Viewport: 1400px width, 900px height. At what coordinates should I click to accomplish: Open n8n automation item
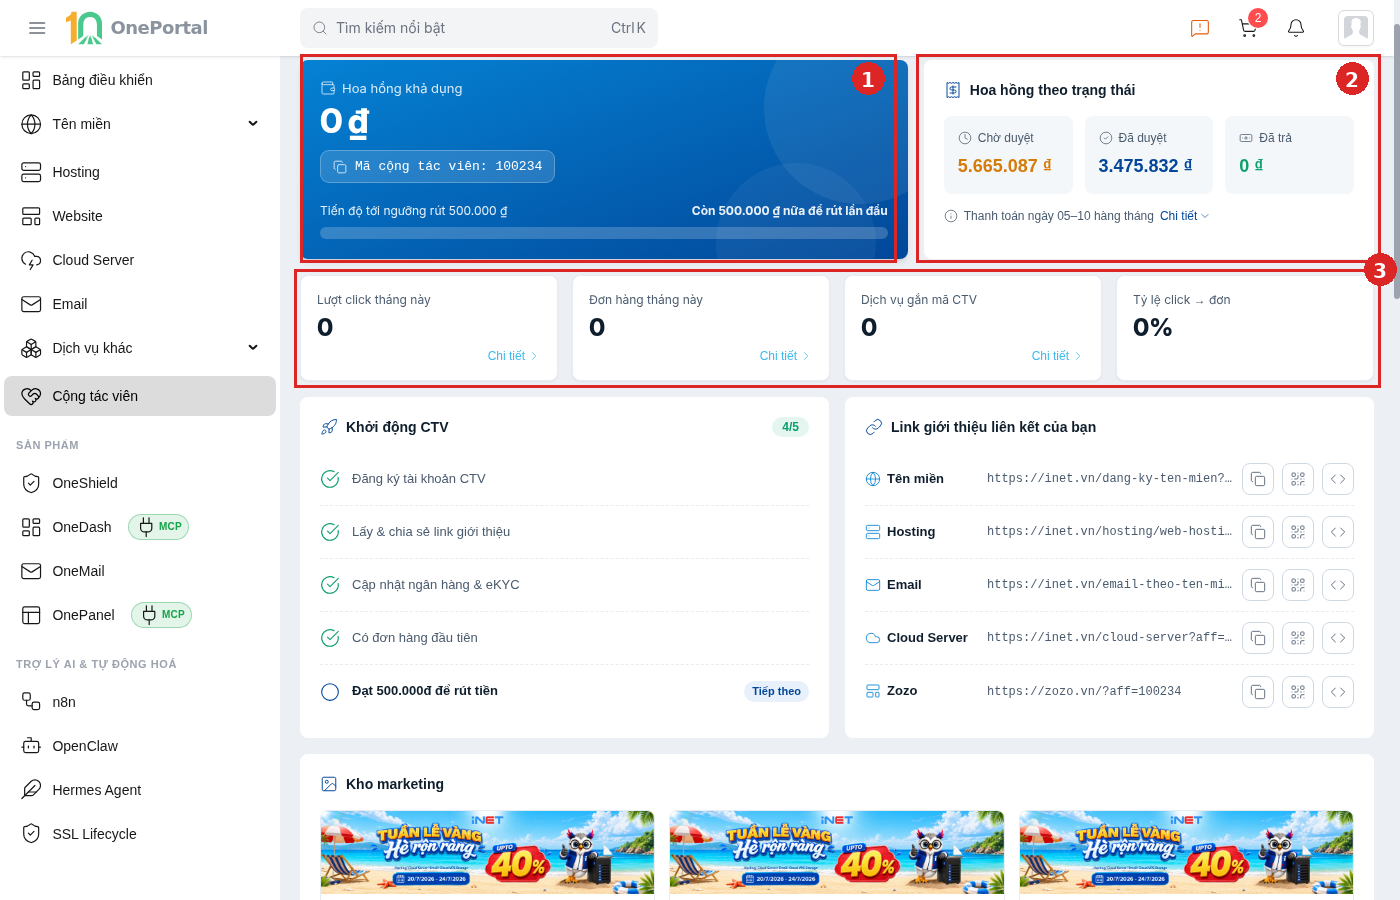click(x=140, y=702)
